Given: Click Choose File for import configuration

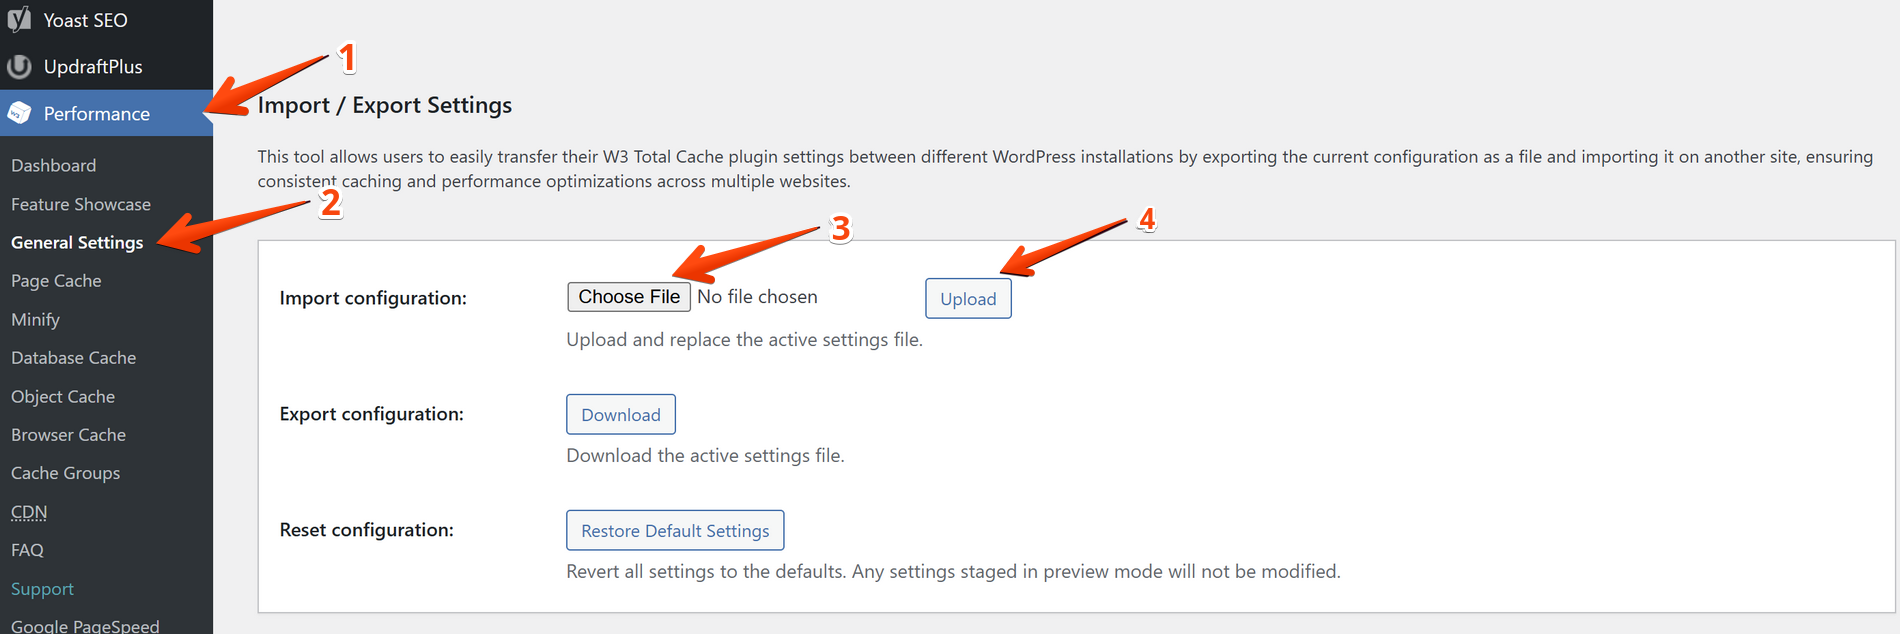Looking at the screenshot, I should click(629, 297).
